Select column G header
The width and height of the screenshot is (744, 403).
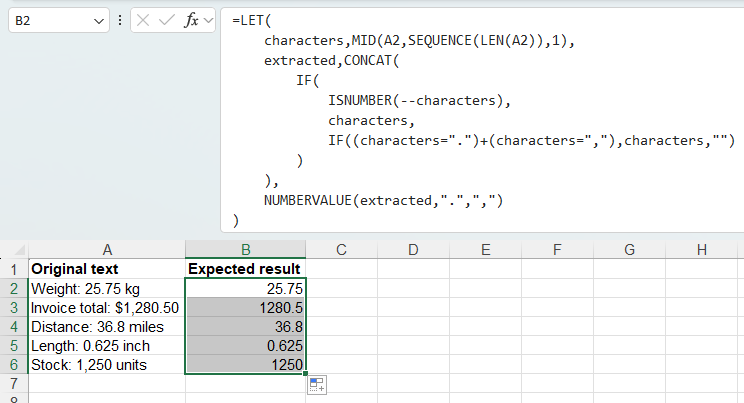(x=629, y=250)
